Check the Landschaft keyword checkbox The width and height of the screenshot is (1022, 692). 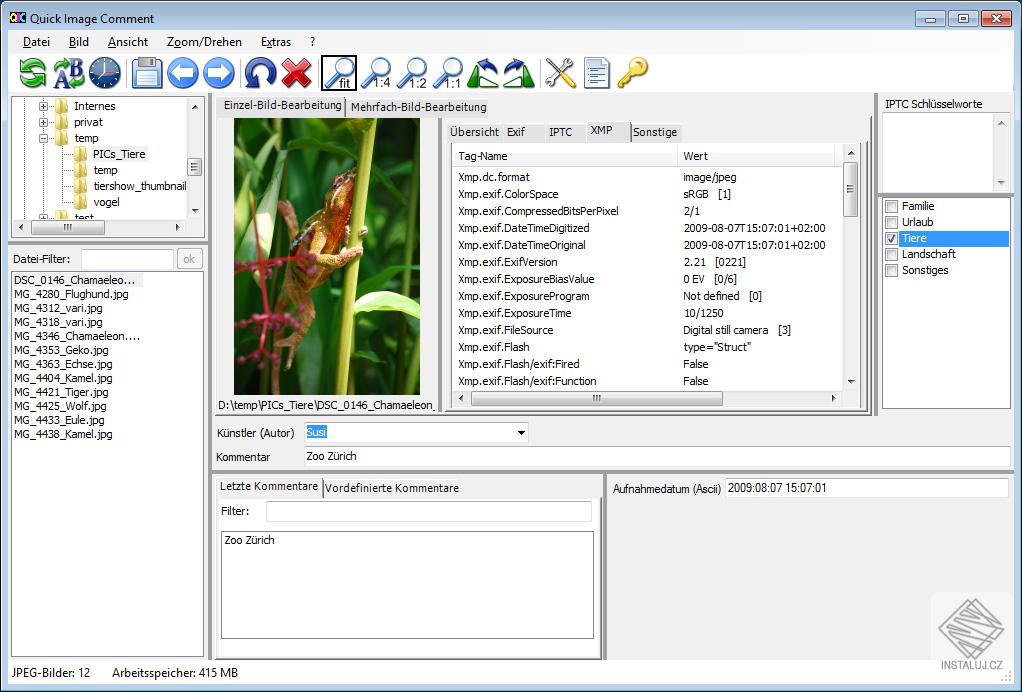pos(891,254)
